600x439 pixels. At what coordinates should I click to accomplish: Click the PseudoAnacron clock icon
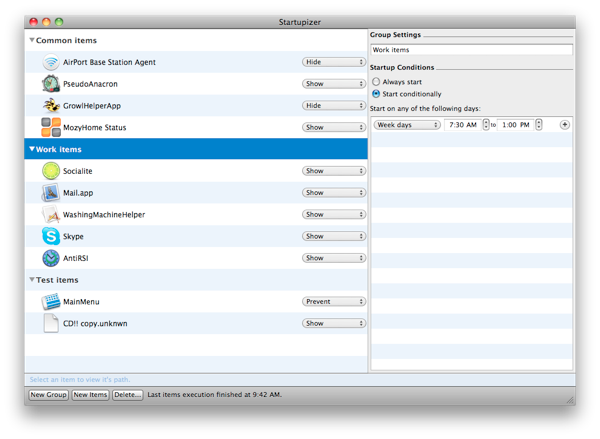pyautogui.click(x=51, y=84)
